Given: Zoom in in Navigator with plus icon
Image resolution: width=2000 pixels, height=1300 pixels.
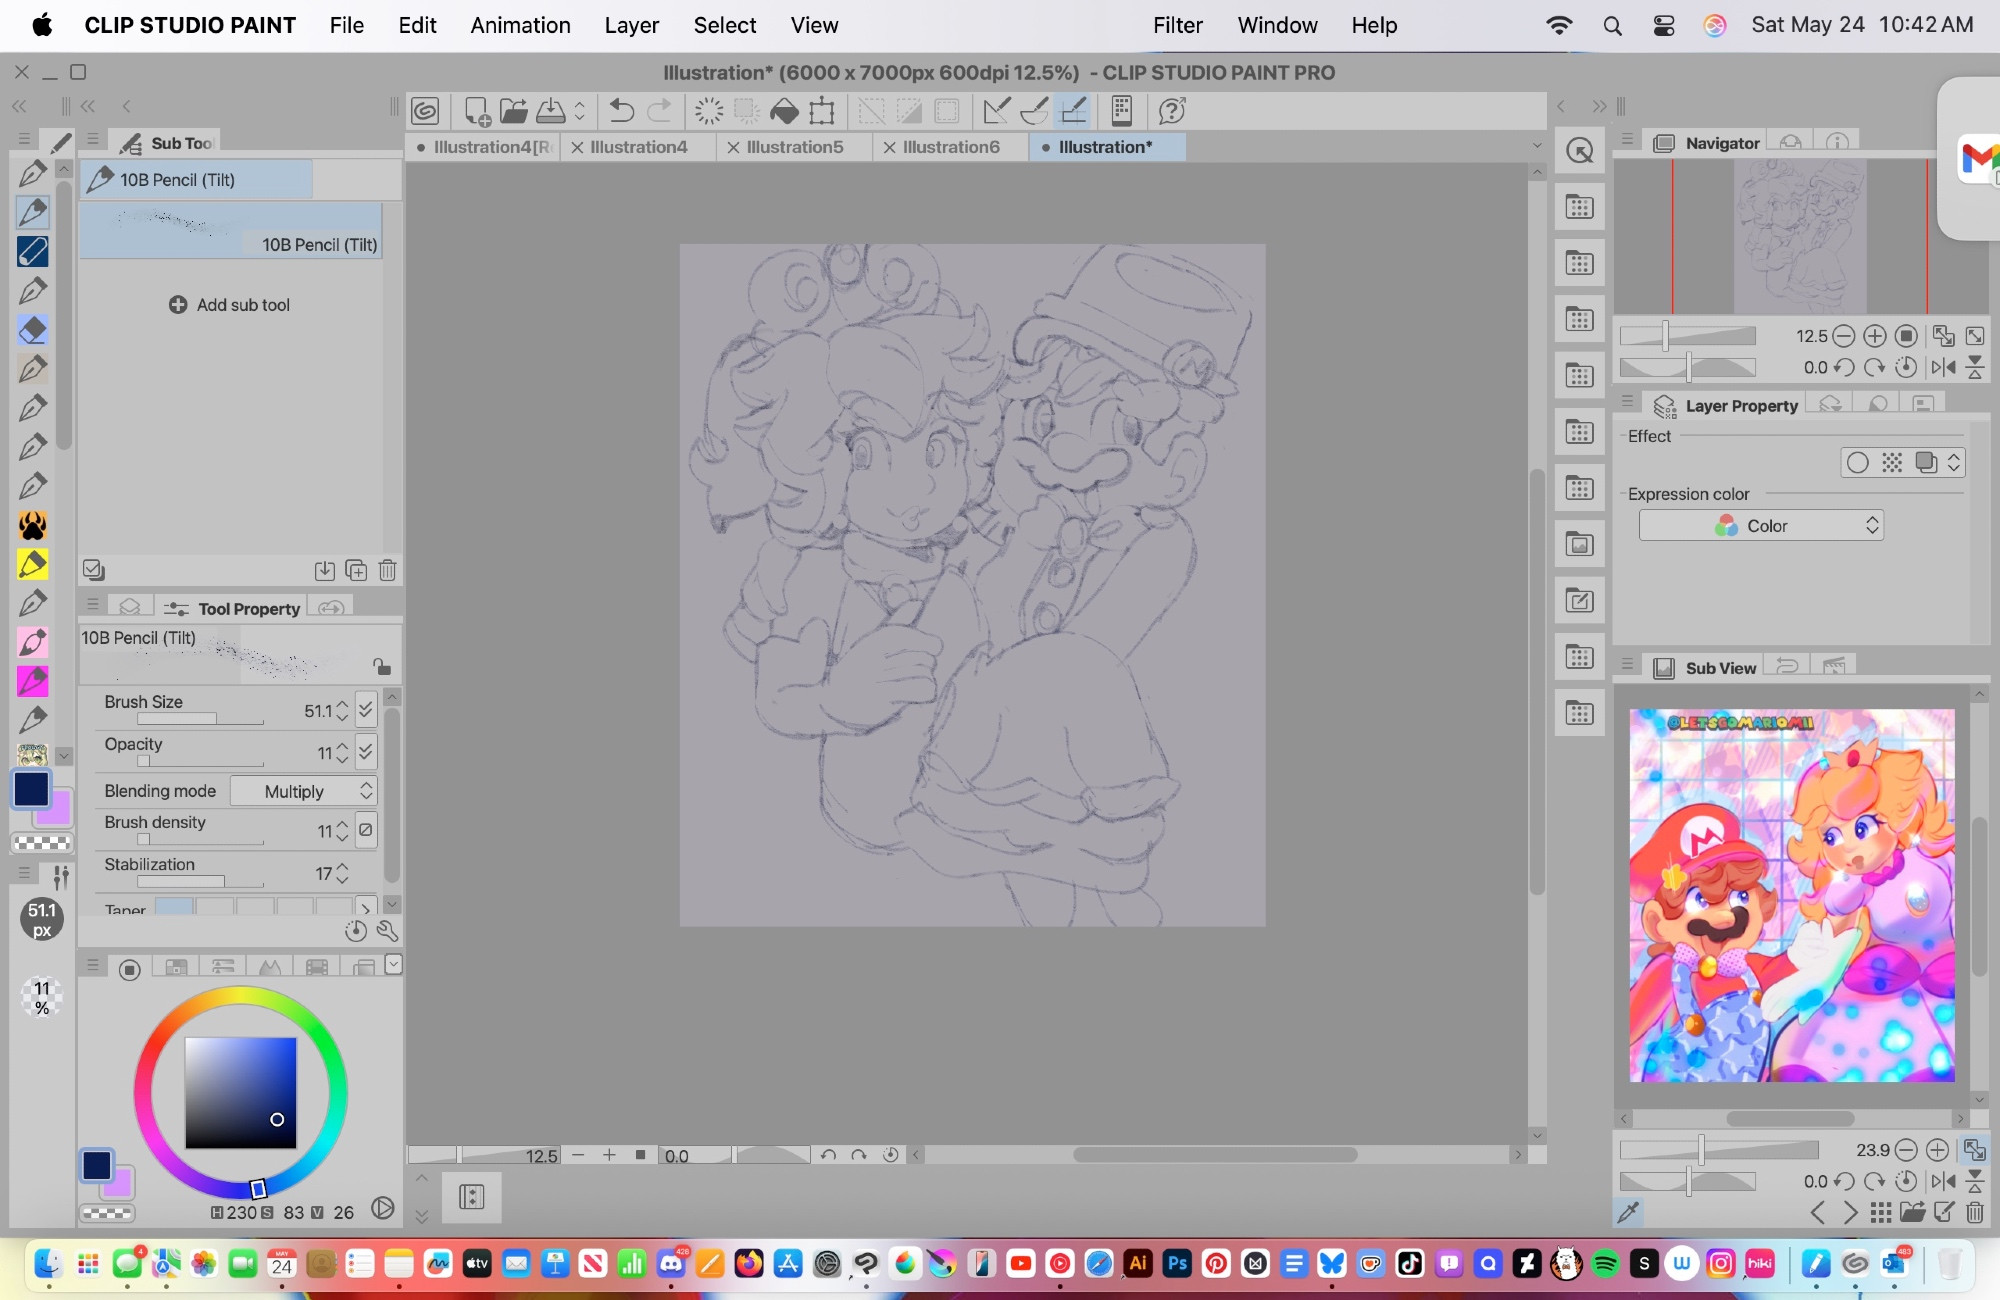Looking at the screenshot, I should click(1875, 336).
